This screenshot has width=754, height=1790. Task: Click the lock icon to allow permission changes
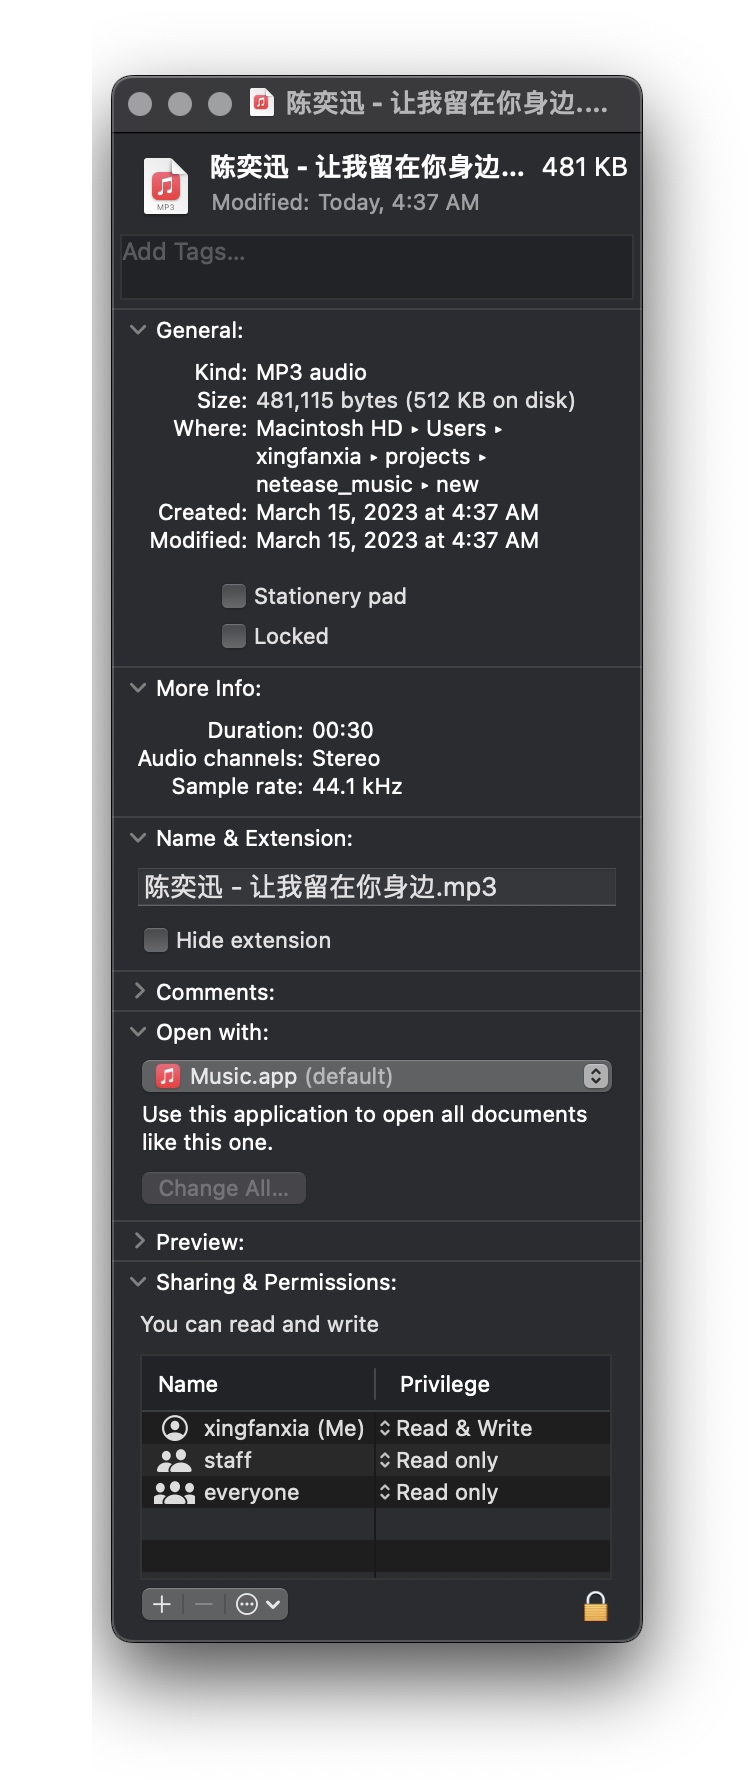coord(595,1604)
